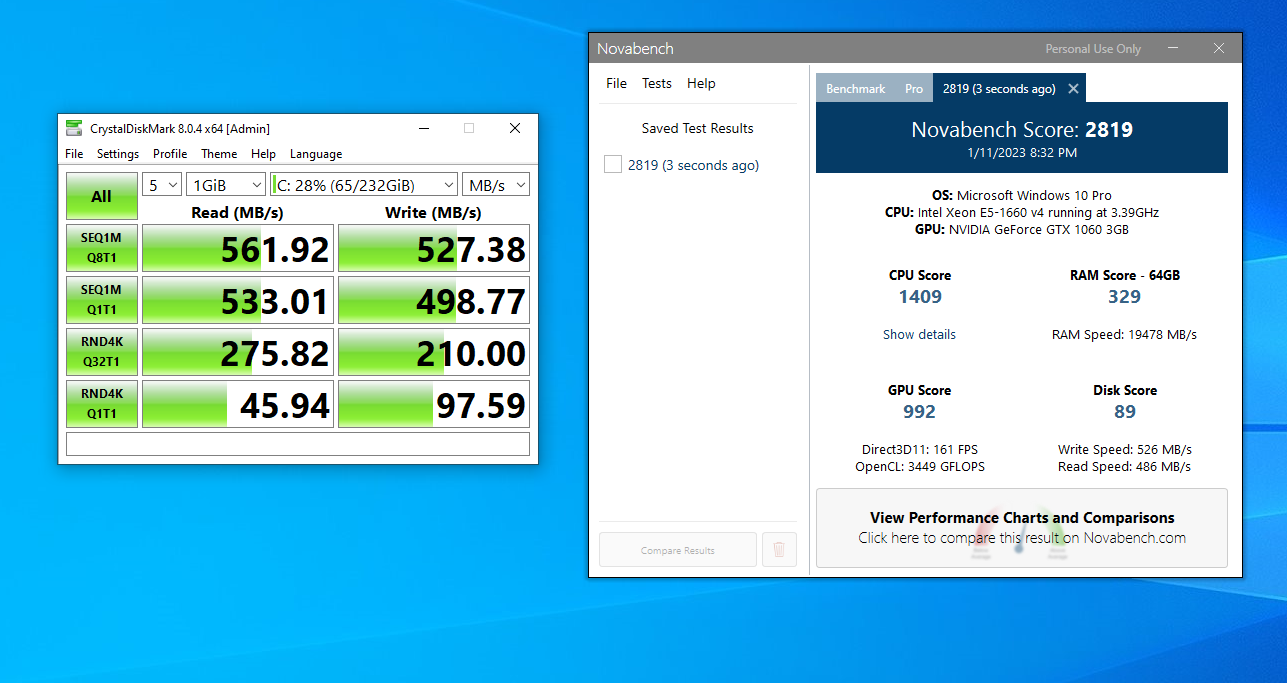This screenshot has height=683, width=1287.
Task: Open Novabench File menu
Action: (x=616, y=83)
